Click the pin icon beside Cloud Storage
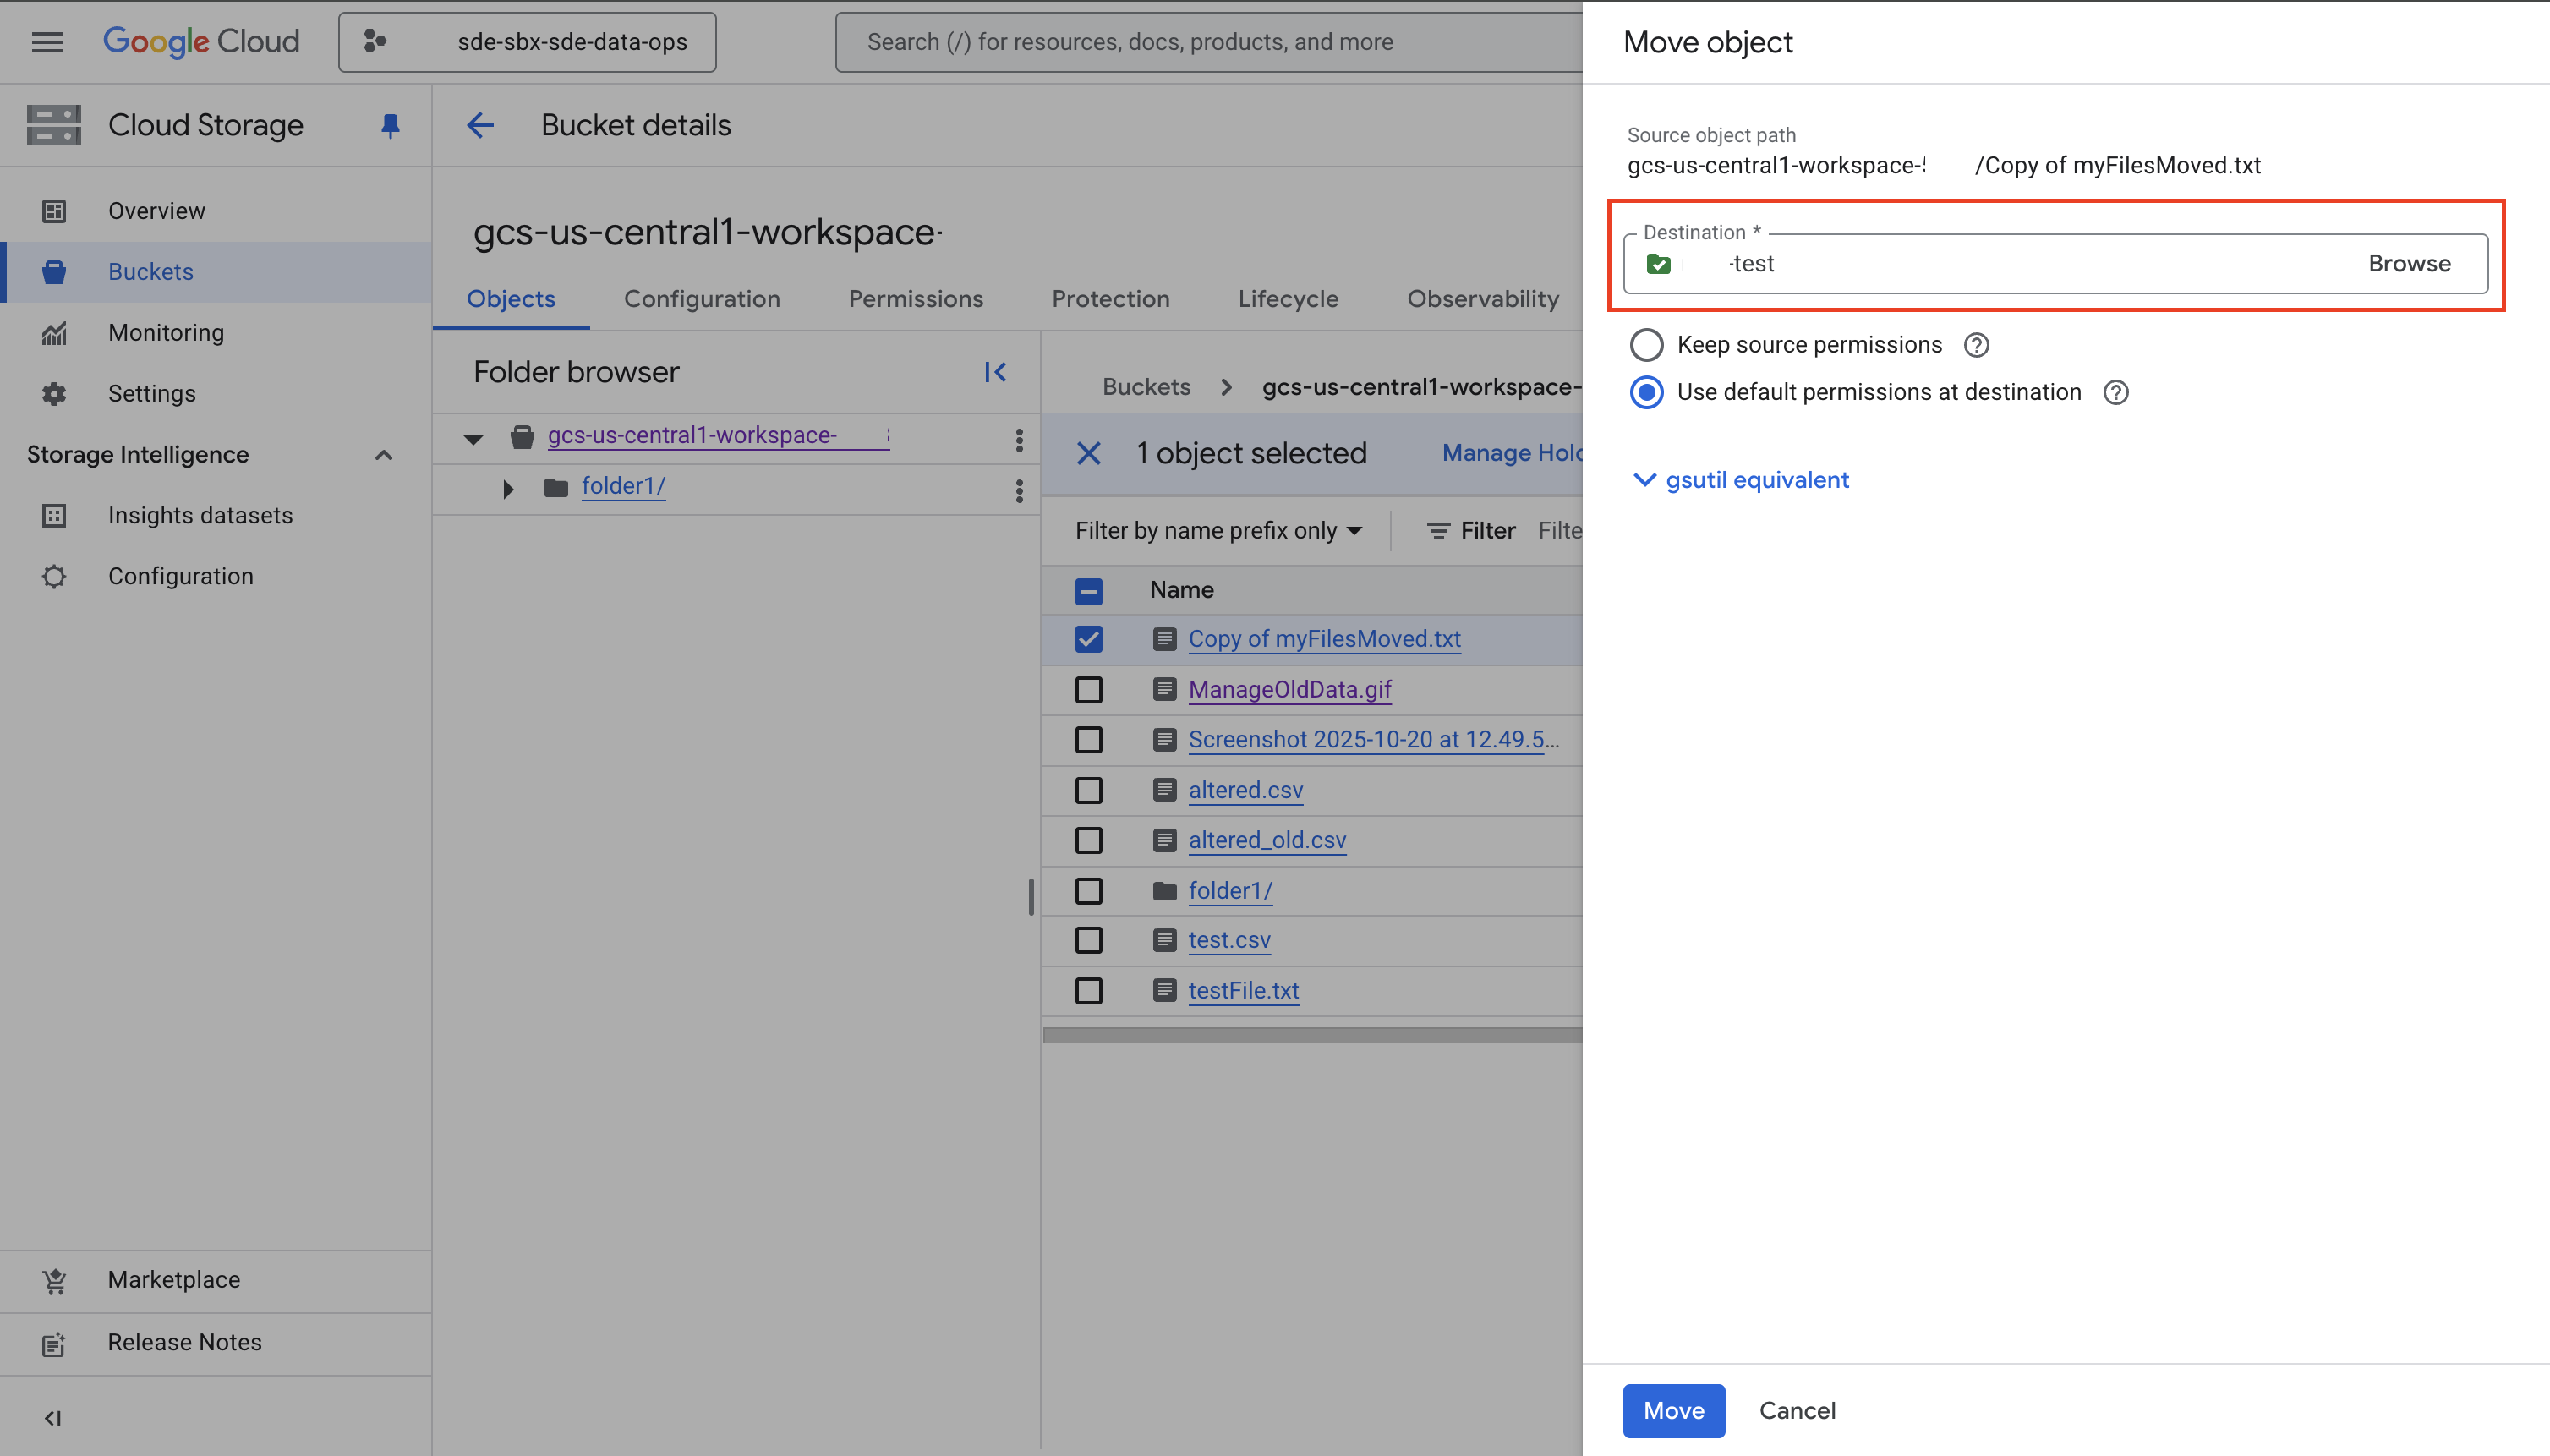 tap(390, 125)
